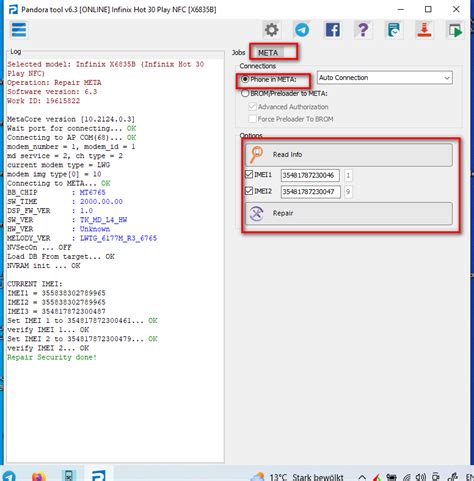Click the Read Info button
The width and height of the screenshot is (474, 481).
point(349,155)
